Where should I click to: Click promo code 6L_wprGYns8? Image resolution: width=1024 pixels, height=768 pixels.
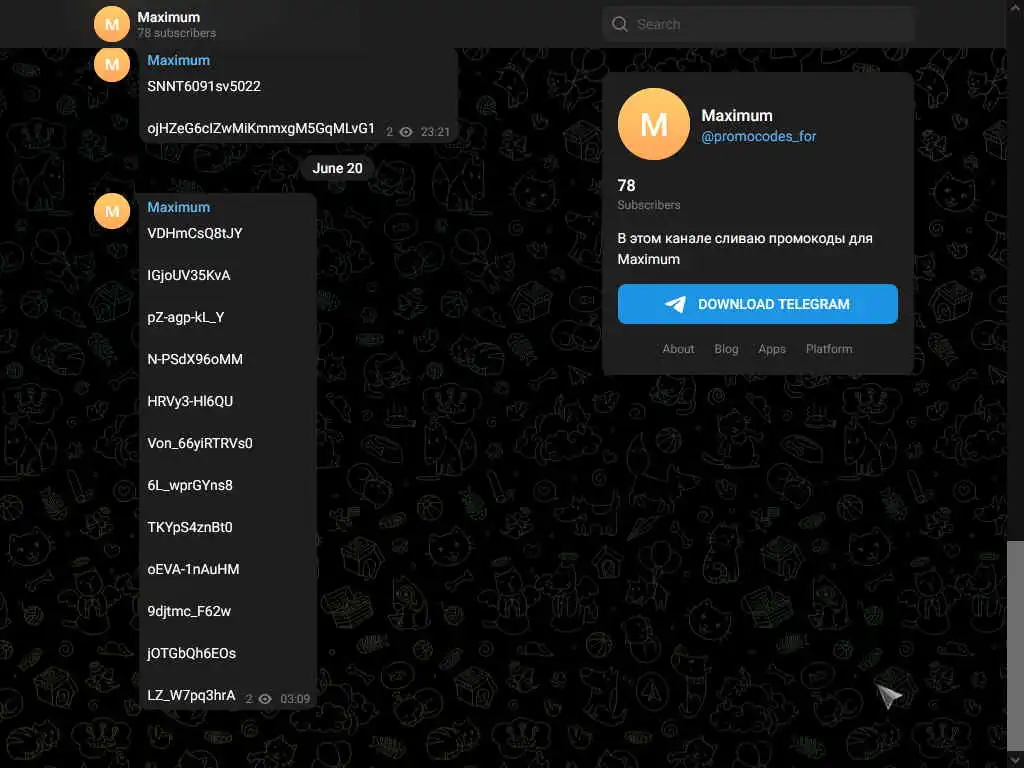pos(190,485)
